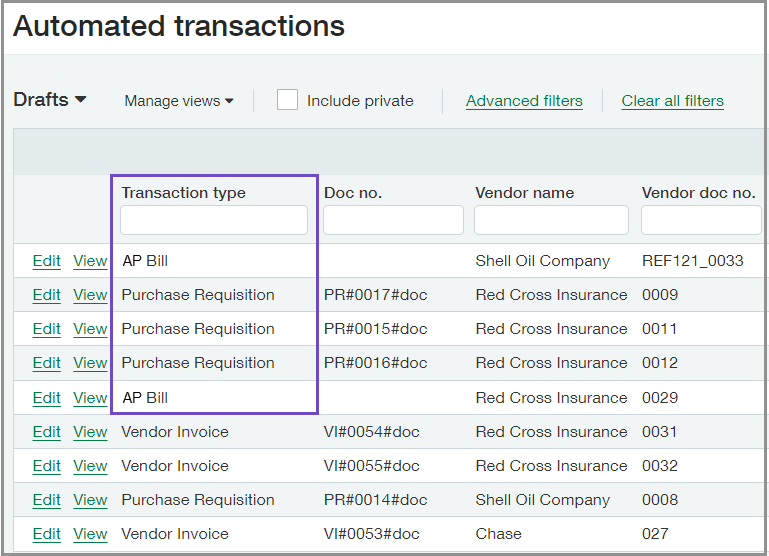Screen dimensions: 769x556
Task: Expand the Manage views menu
Action: pos(179,101)
